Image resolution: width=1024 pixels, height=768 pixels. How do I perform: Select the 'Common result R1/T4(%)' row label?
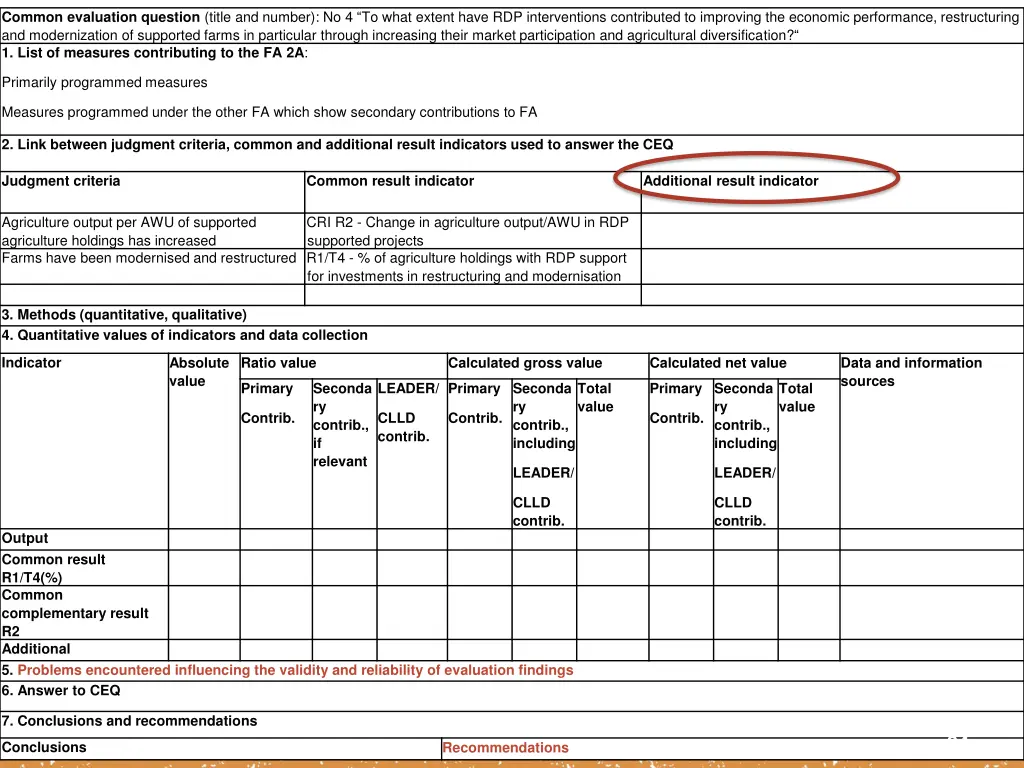point(54,568)
